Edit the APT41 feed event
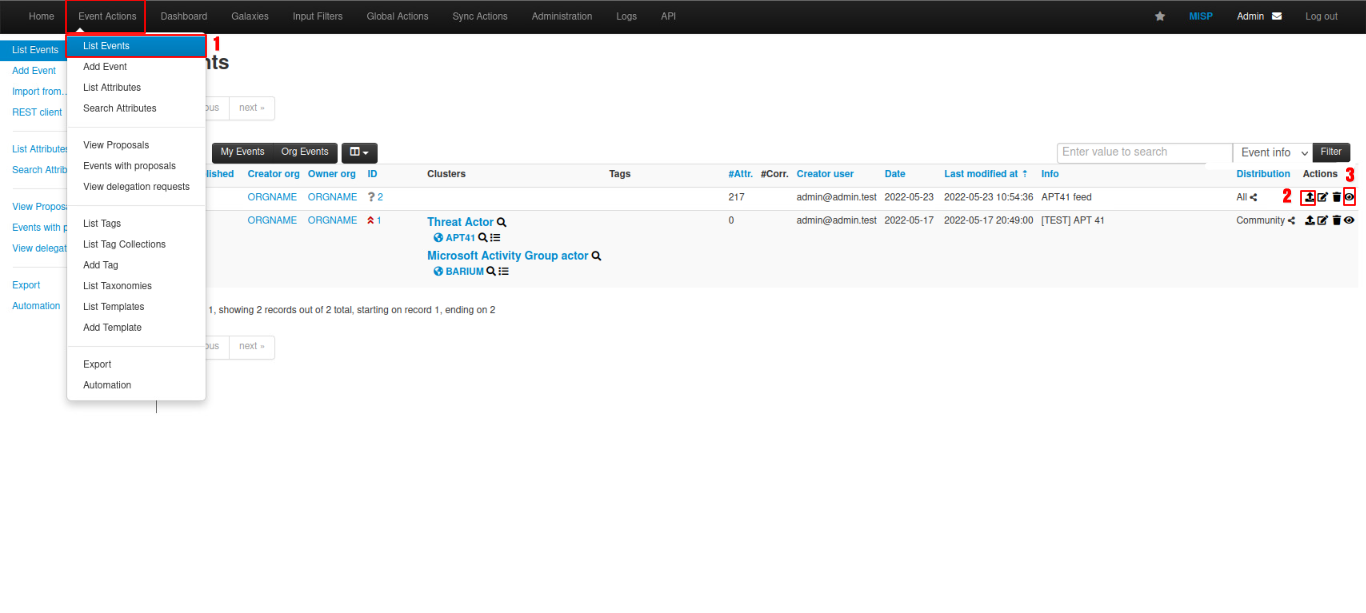Viewport: 1366px width, 613px height. point(1323,197)
